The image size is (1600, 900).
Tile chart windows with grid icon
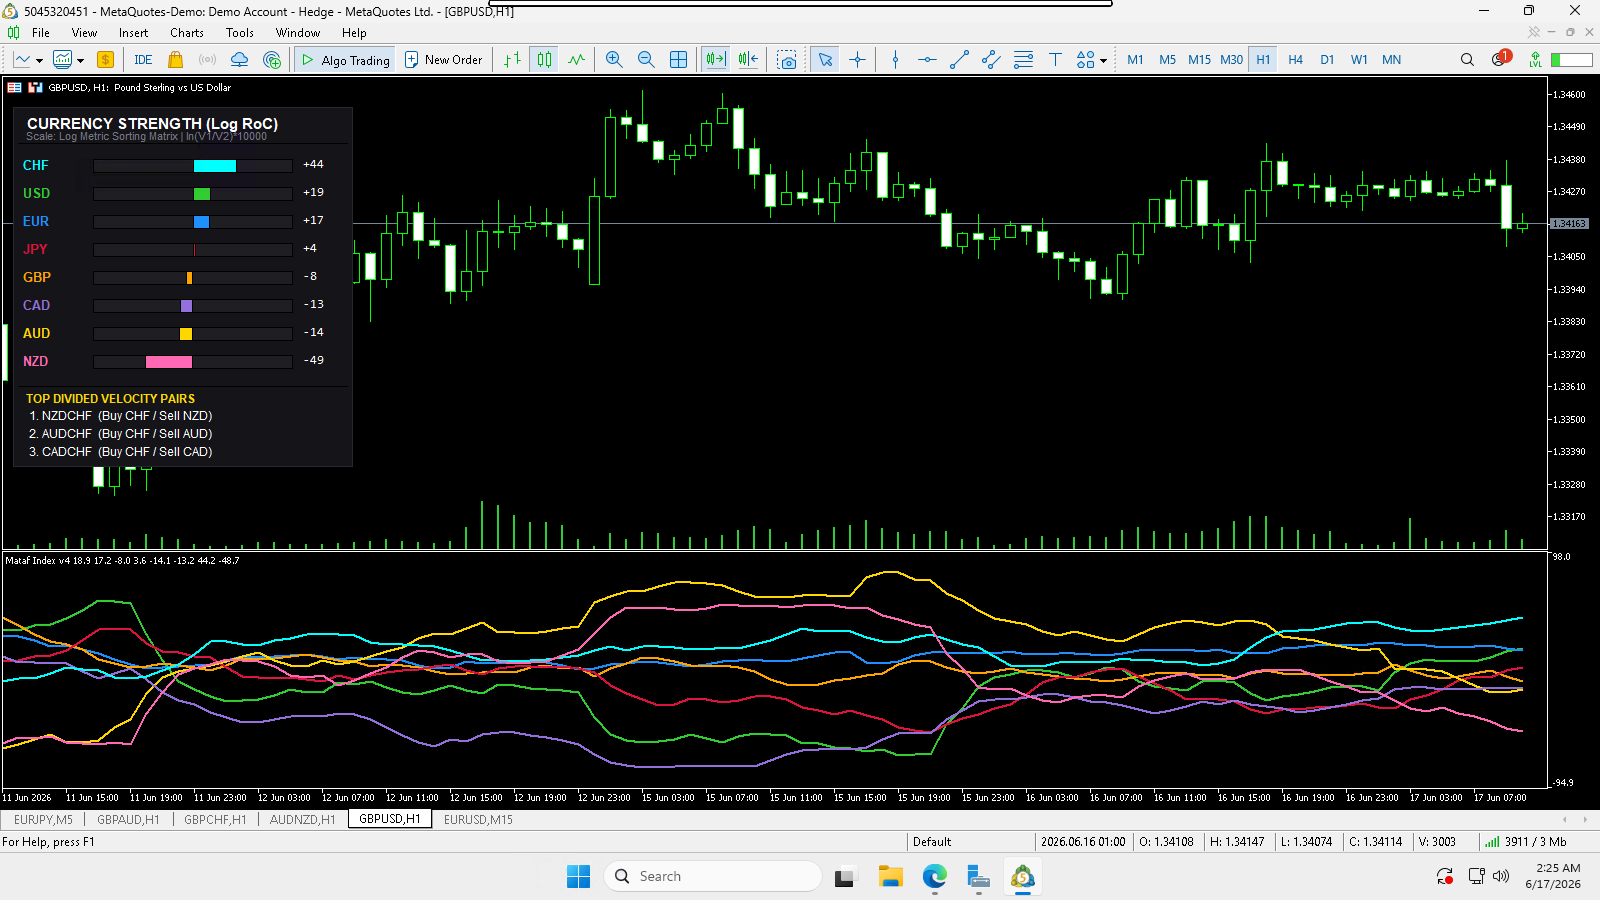pyautogui.click(x=679, y=60)
